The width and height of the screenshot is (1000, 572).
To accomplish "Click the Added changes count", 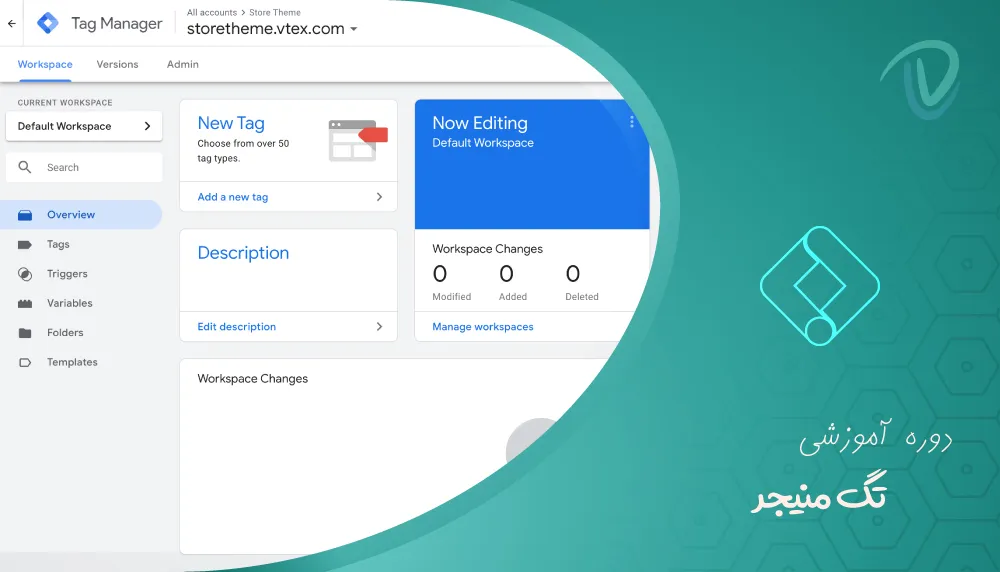I will (506, 274).
